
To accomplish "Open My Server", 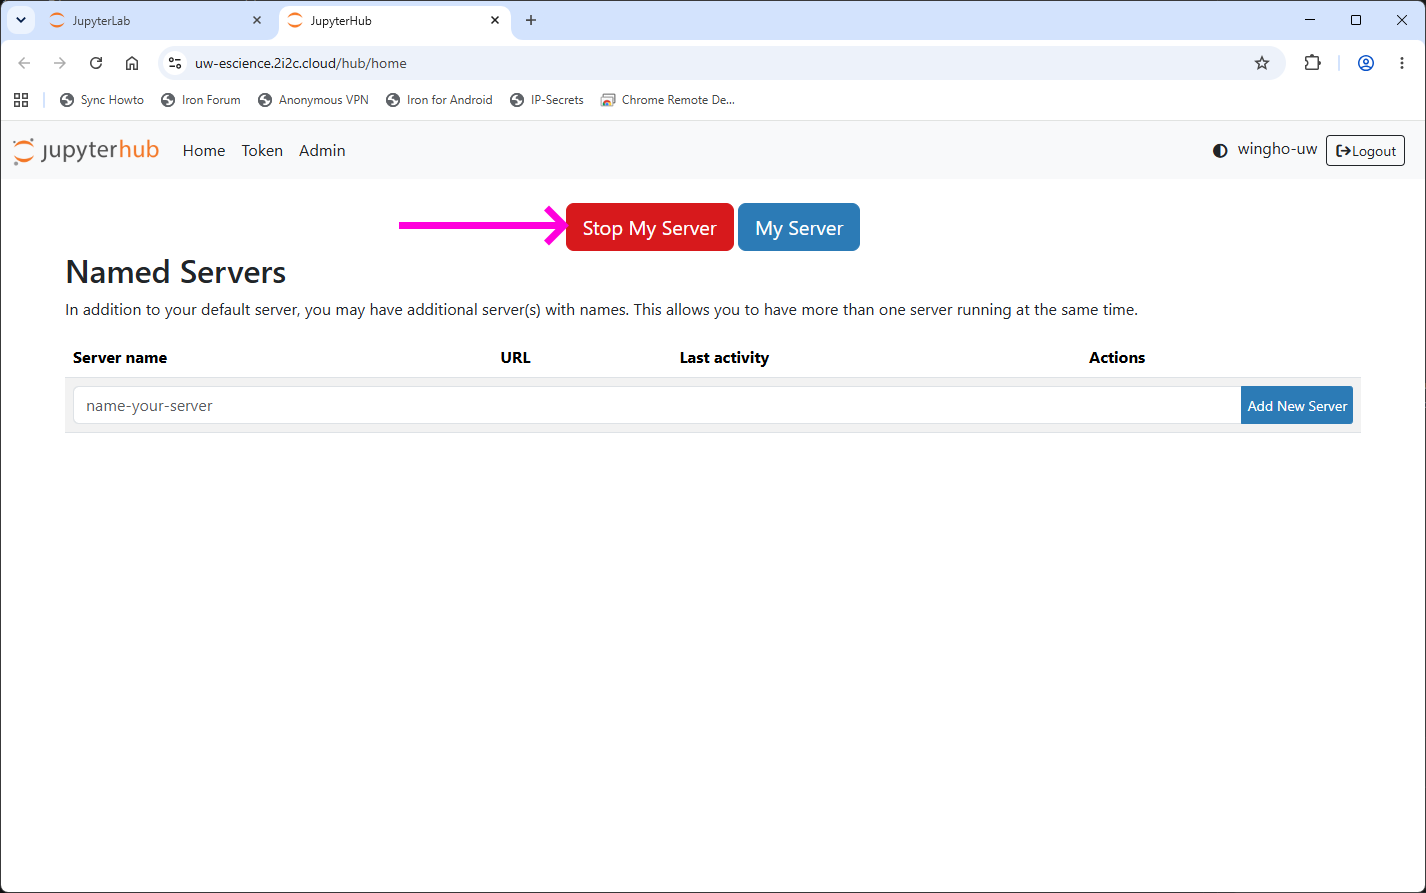I will [799, 227].
